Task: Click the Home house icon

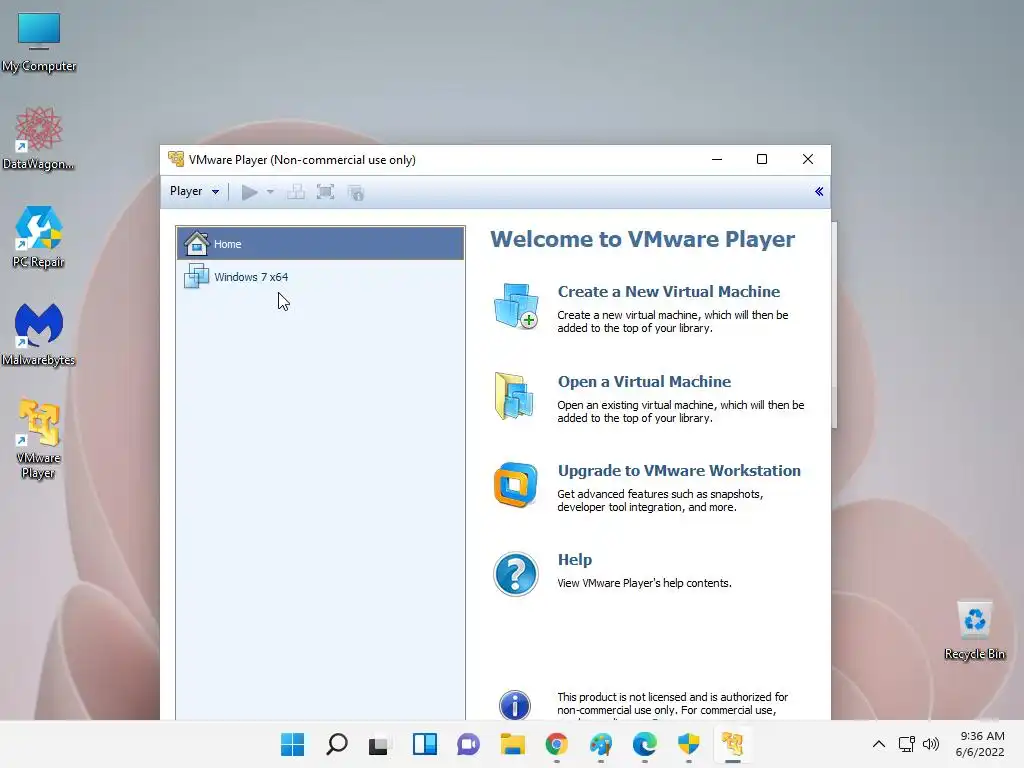Action: pos(196,243)
